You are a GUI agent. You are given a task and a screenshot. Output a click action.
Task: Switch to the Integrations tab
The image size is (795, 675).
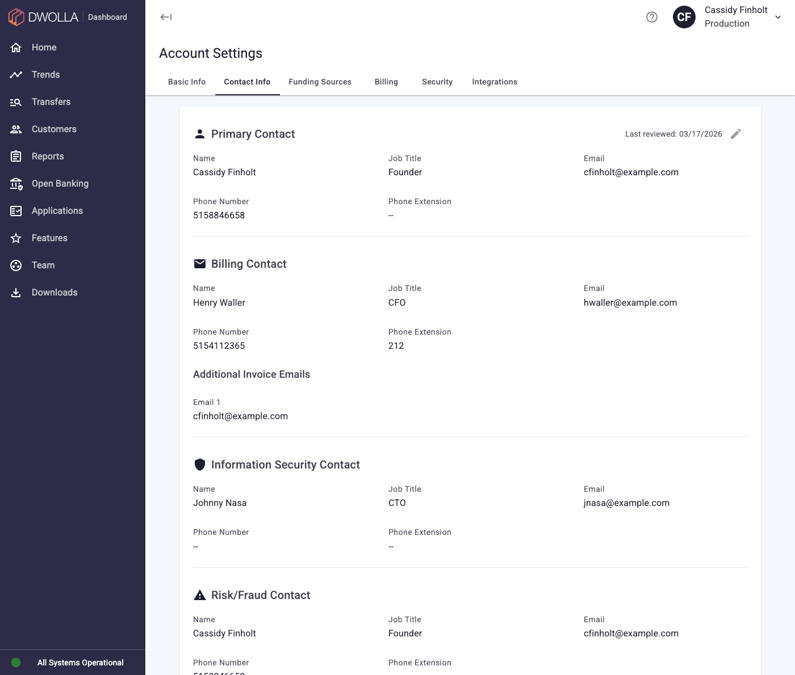pos(494,82)
